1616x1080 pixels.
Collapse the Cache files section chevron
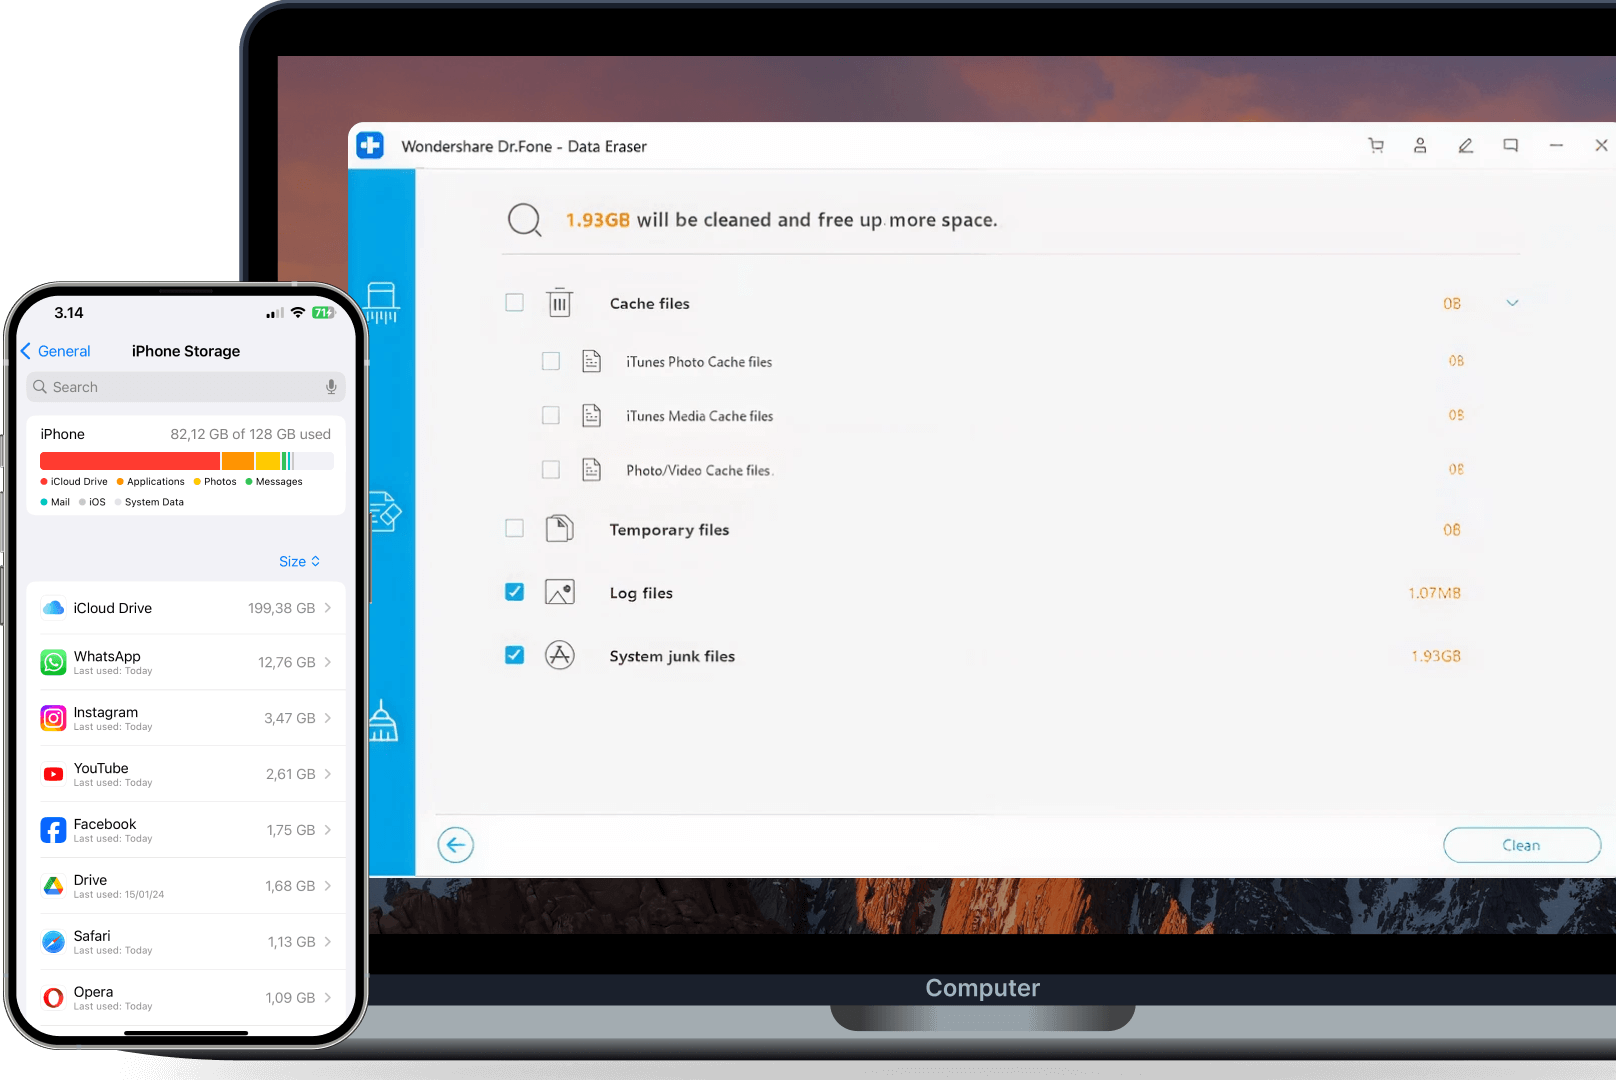(x=1512, y=303)
